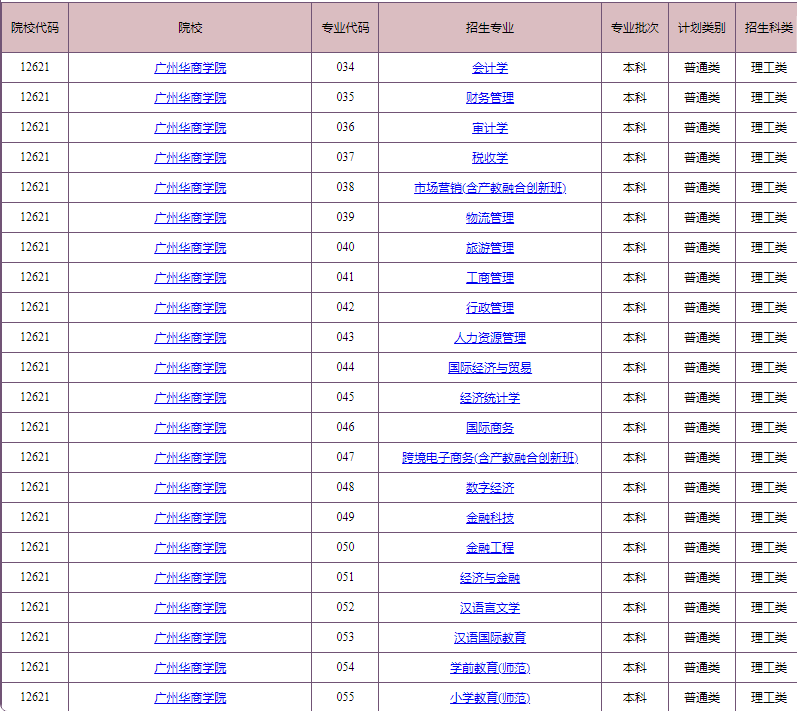The width and height of the screenshot is (797, 711).
Task: Open the 税收学 major link
Action: pos(489,158)
